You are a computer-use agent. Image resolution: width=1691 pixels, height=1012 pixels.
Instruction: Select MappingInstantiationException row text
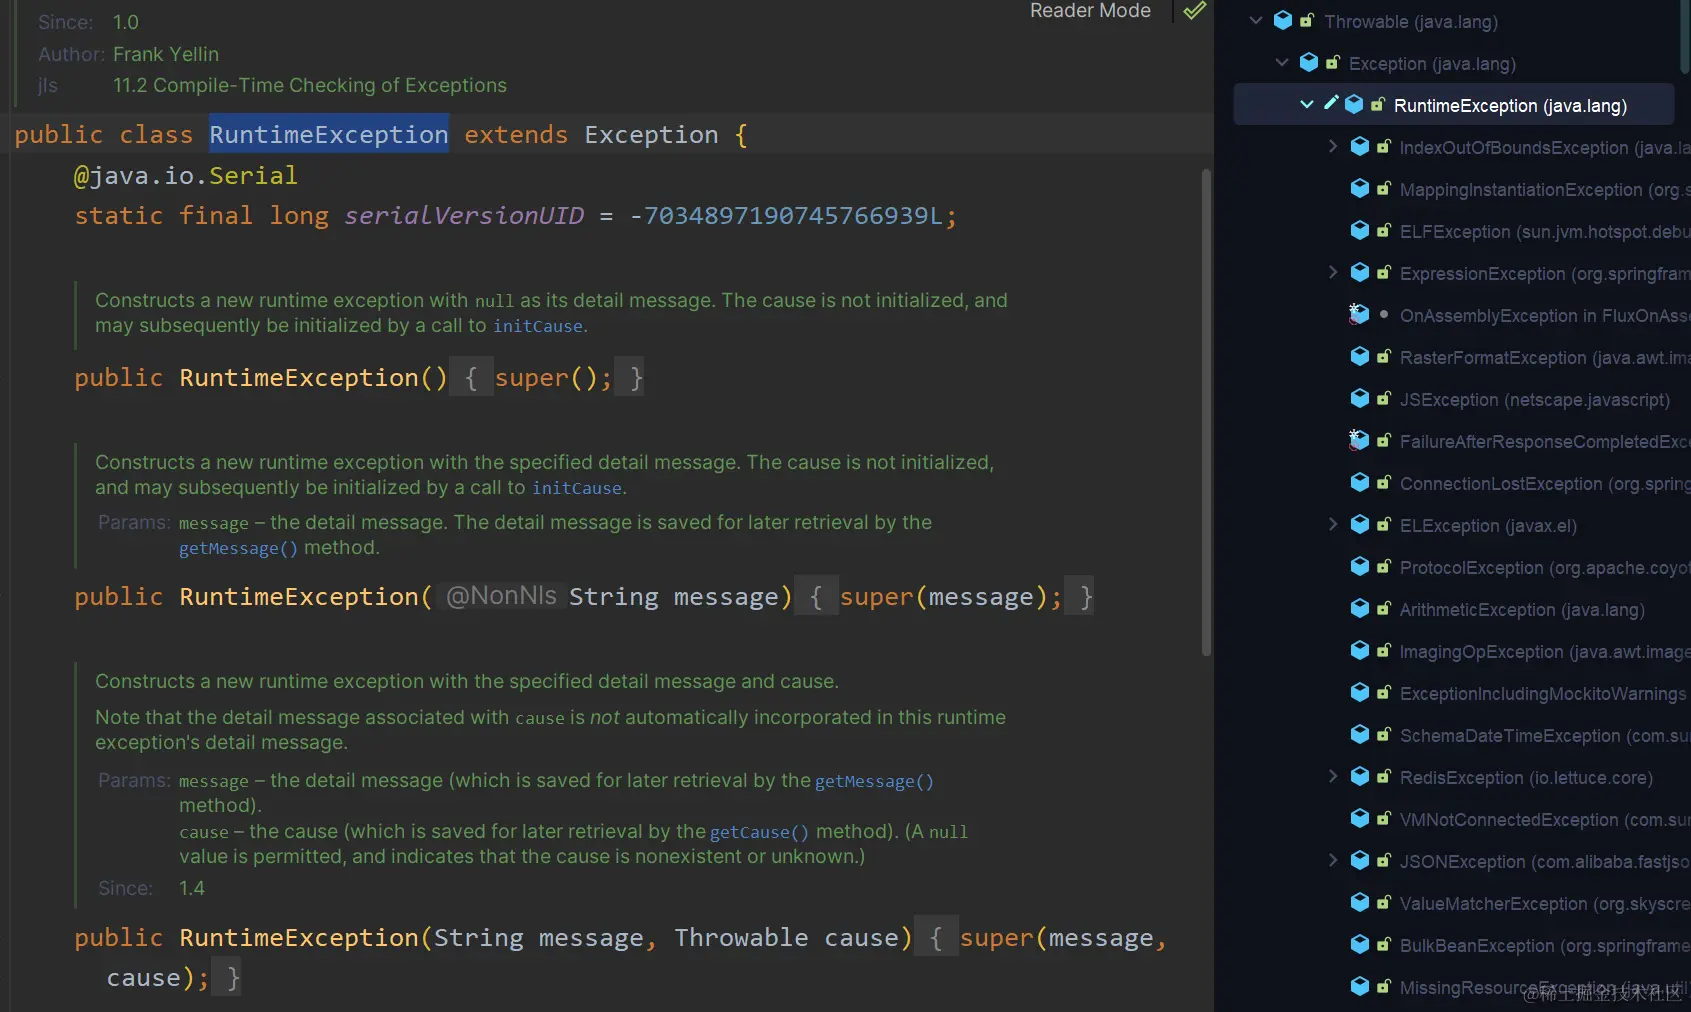[1544, 189]
